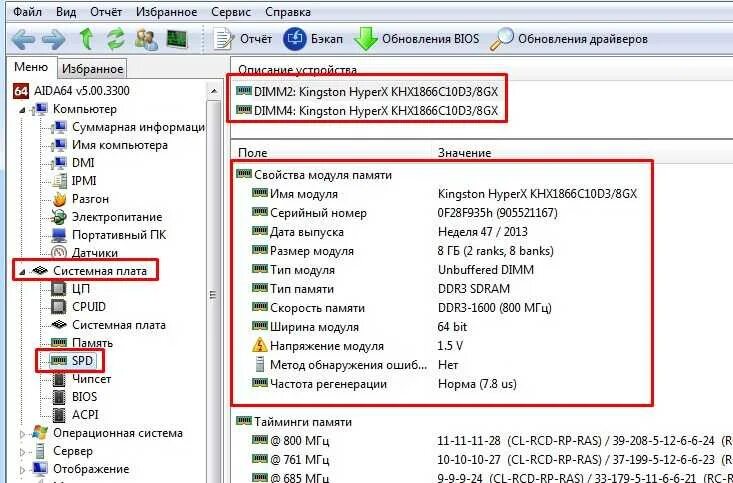
Task: Open the Сервис menu
Action: click(x=231, y=12)
